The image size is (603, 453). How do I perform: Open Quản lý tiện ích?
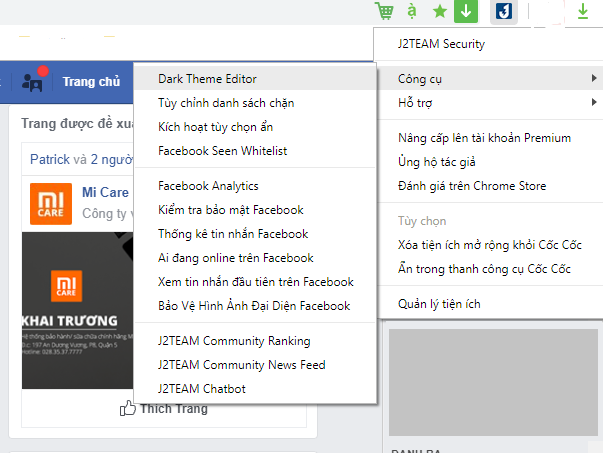pos(490,304)
